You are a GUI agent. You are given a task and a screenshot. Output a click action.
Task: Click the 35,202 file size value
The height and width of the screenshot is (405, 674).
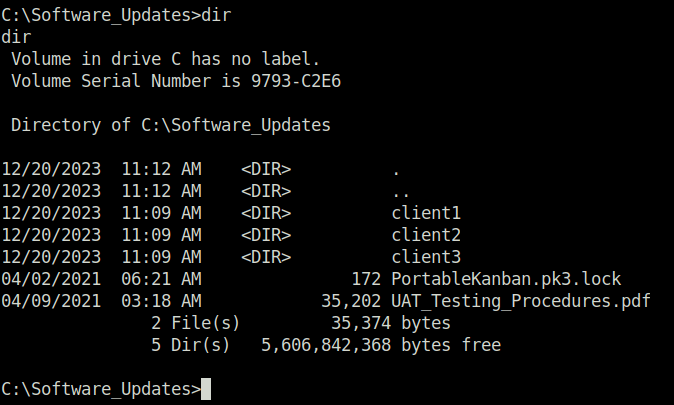click(x=351, y=301)
